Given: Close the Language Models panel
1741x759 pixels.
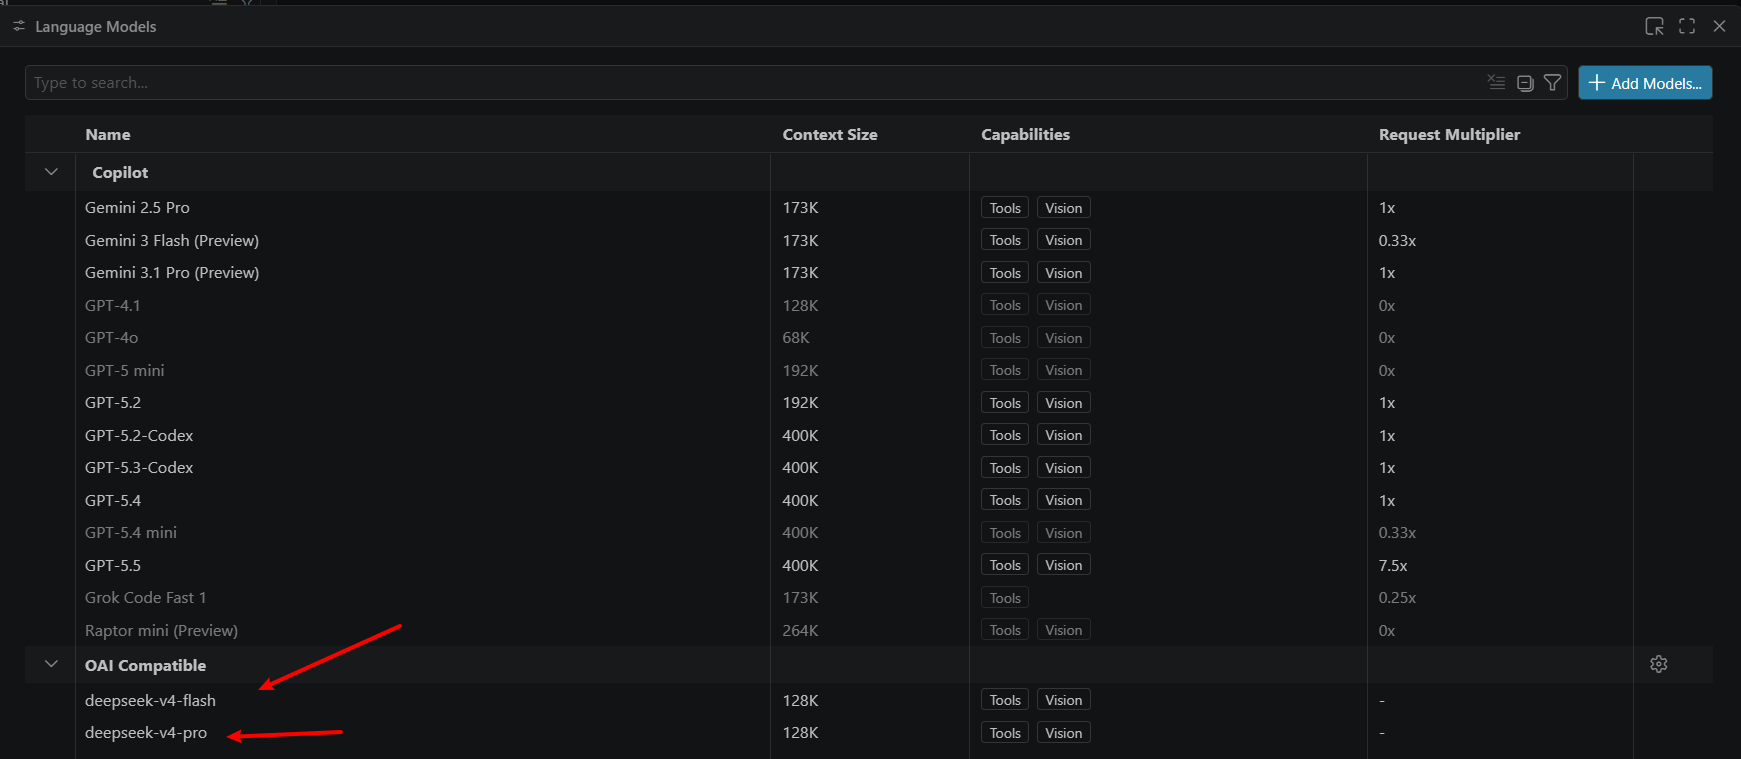Looking at the screenshot, I should pos(1719,26).
